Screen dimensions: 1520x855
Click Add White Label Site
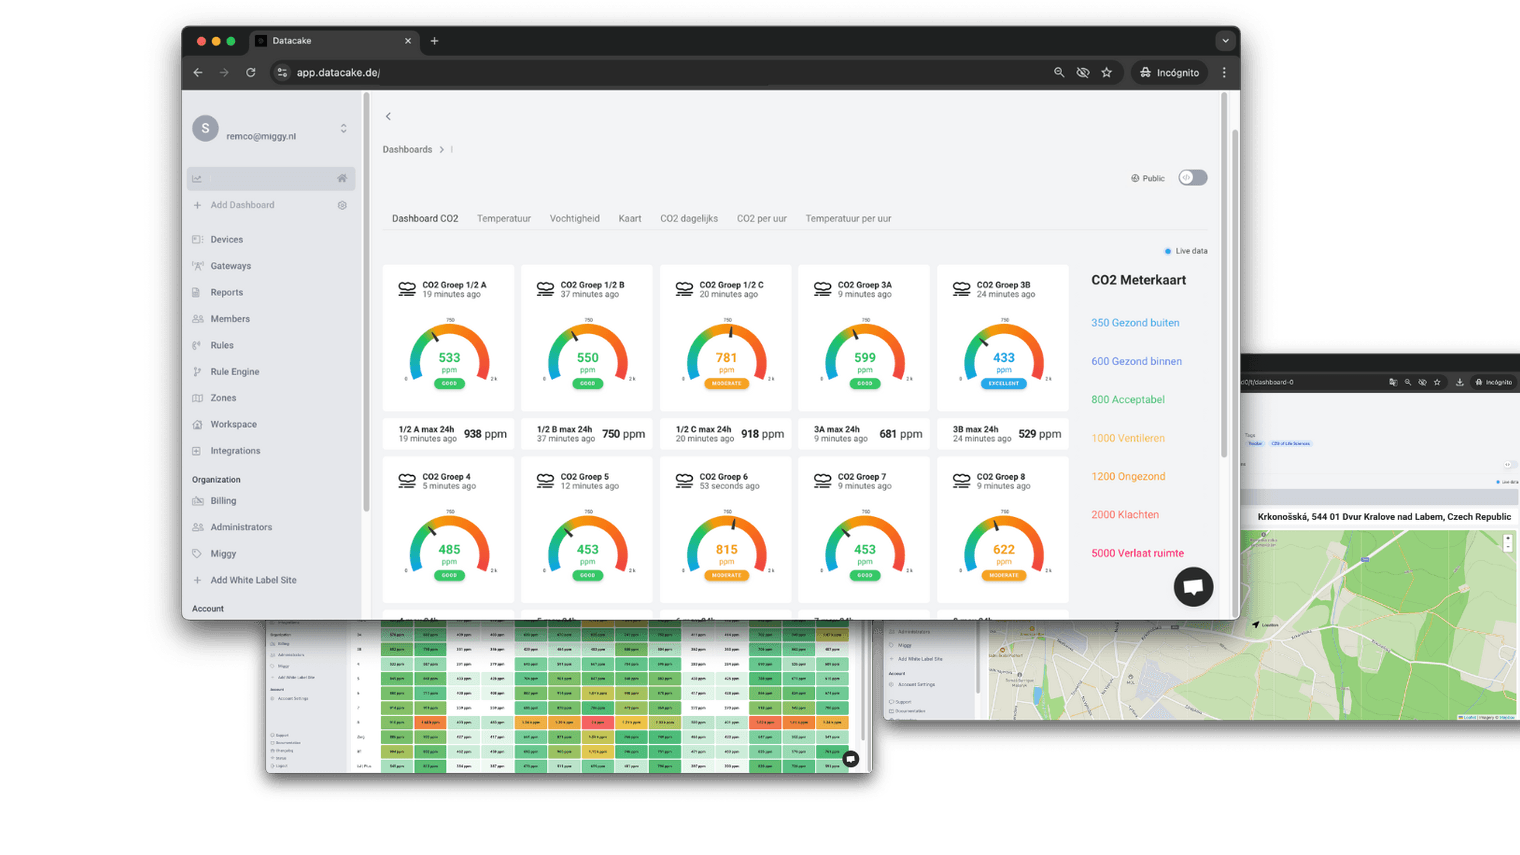tap(253, 580)
